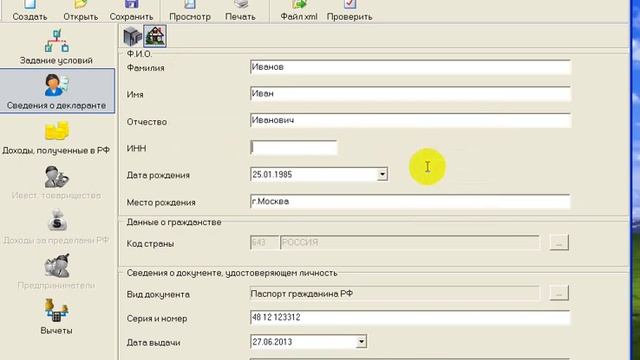Expand Дата рождения date dropdown
Image resolution: width=640 pixels, height=360 pixels.
[x=382, y=175]
